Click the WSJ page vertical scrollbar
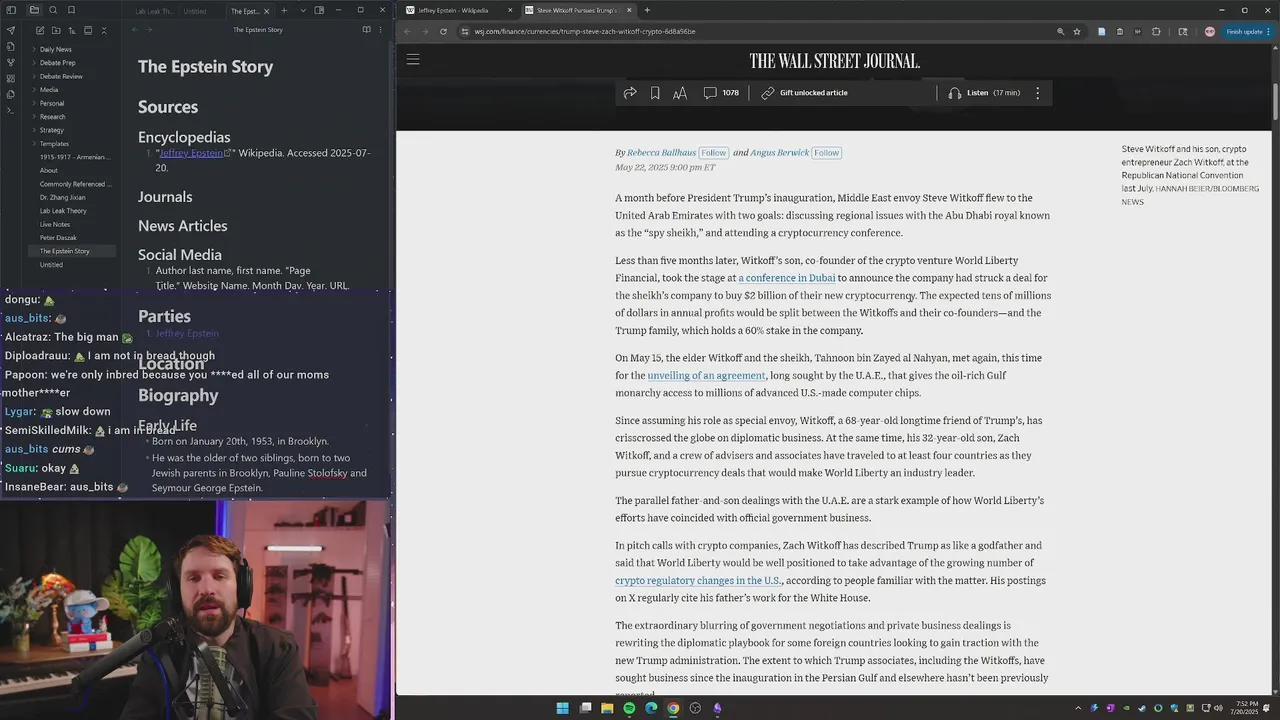Screen dimensions: 1280x720 click(1275, 100)
